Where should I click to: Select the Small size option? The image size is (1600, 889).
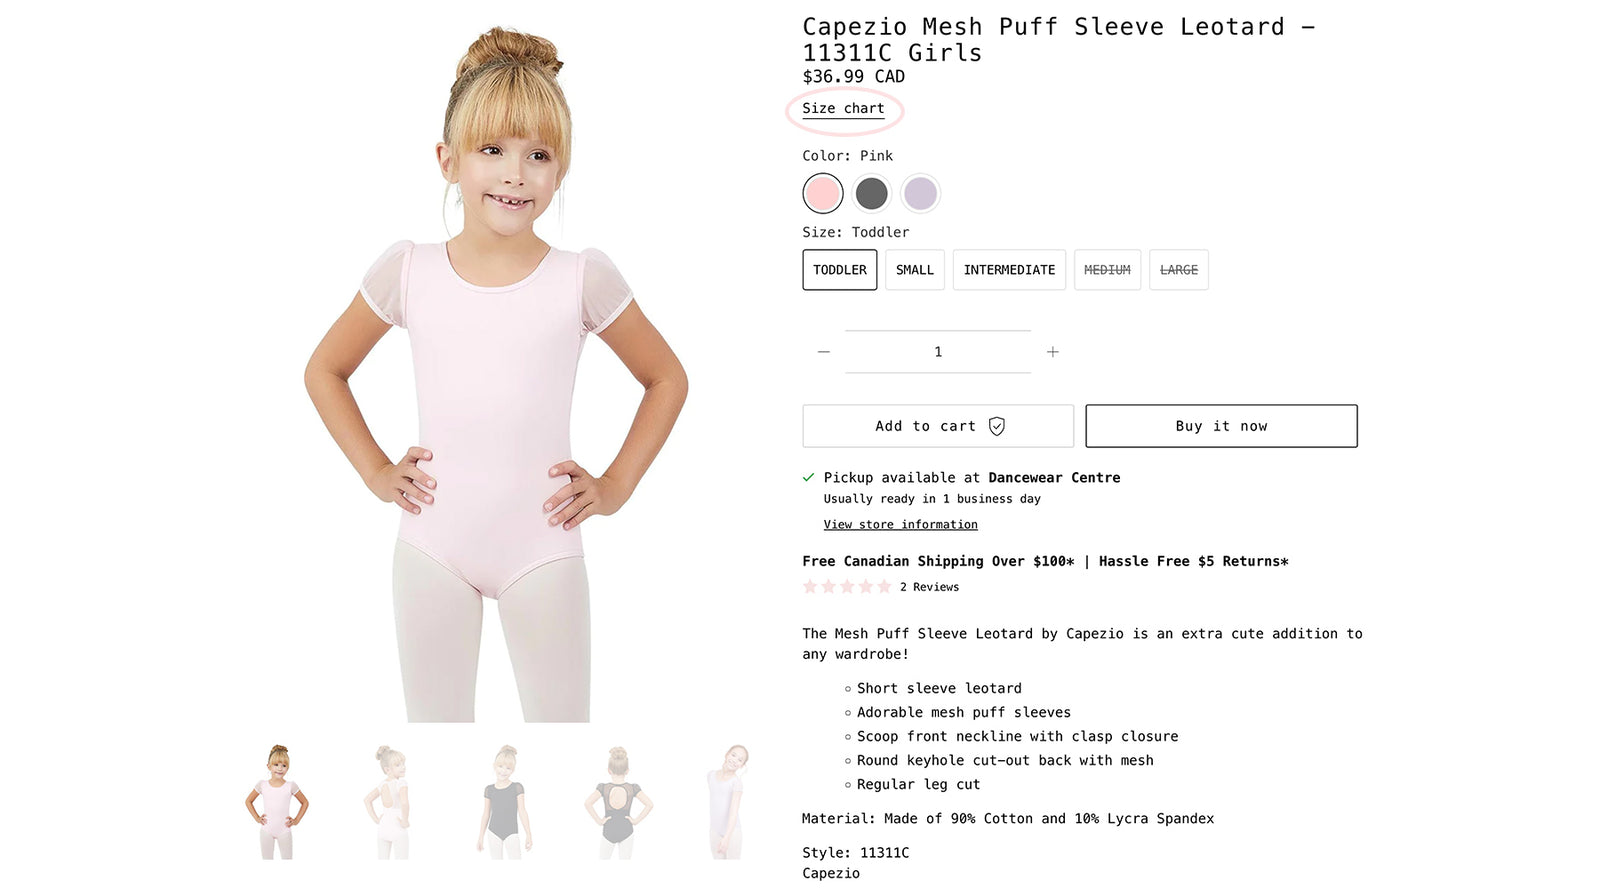pos(915,270)
